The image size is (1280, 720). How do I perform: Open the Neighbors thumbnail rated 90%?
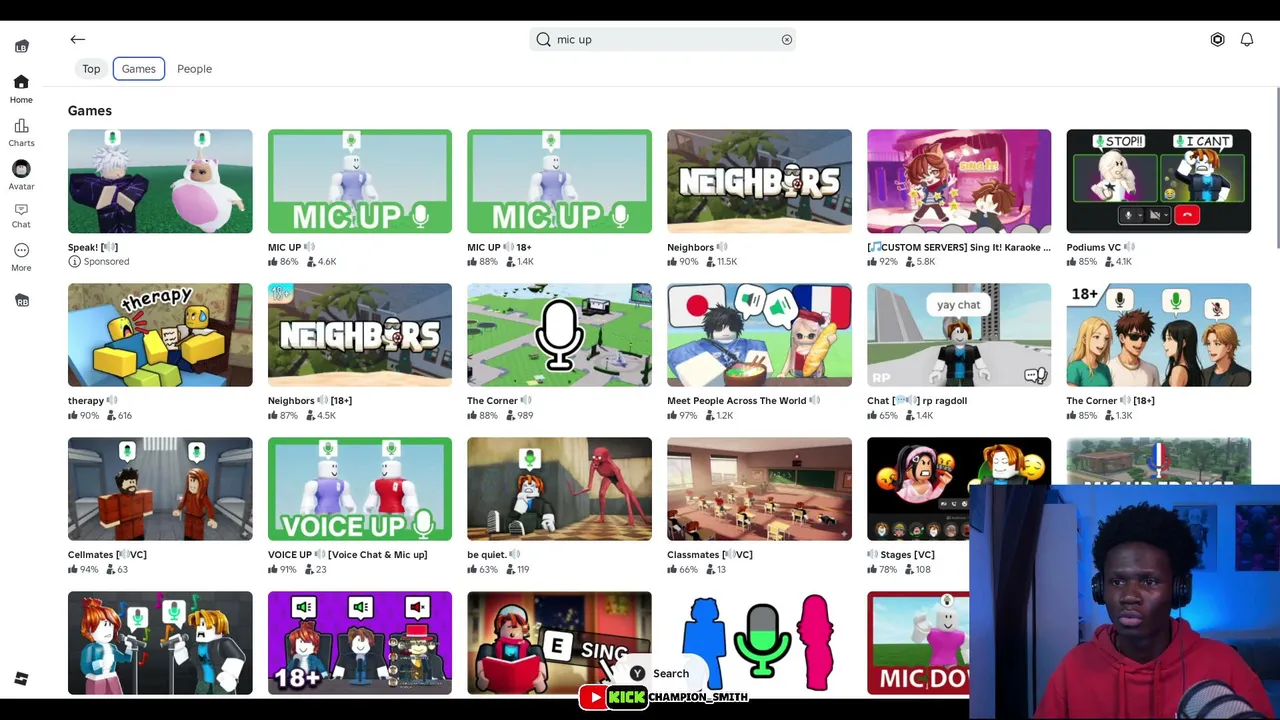[x=759, y=181]
